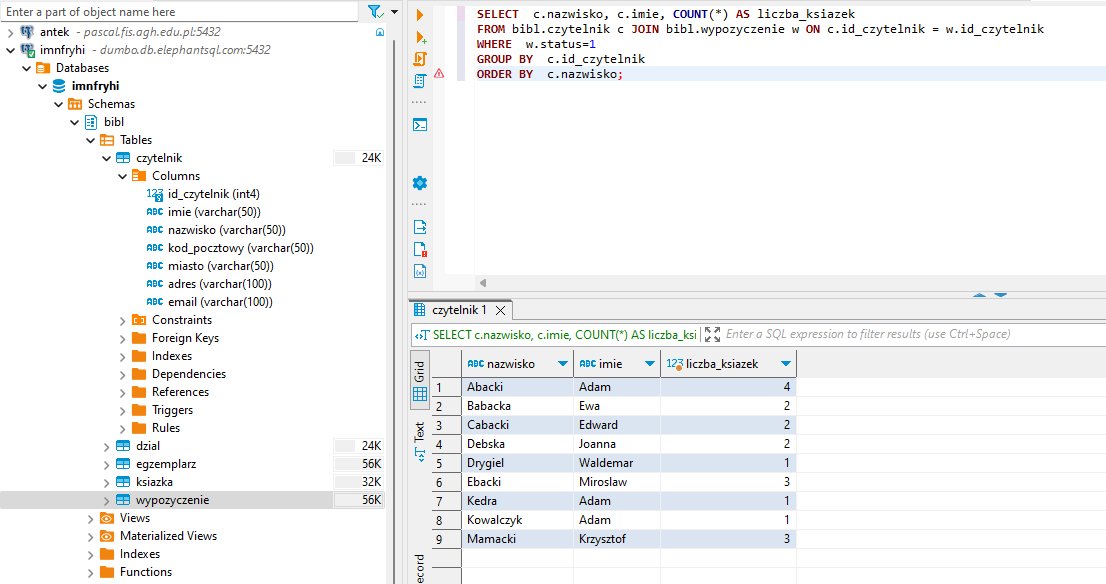Collapse the Databases folder
The width and height of the screenshot is (1106, 584).
[27, 68]
